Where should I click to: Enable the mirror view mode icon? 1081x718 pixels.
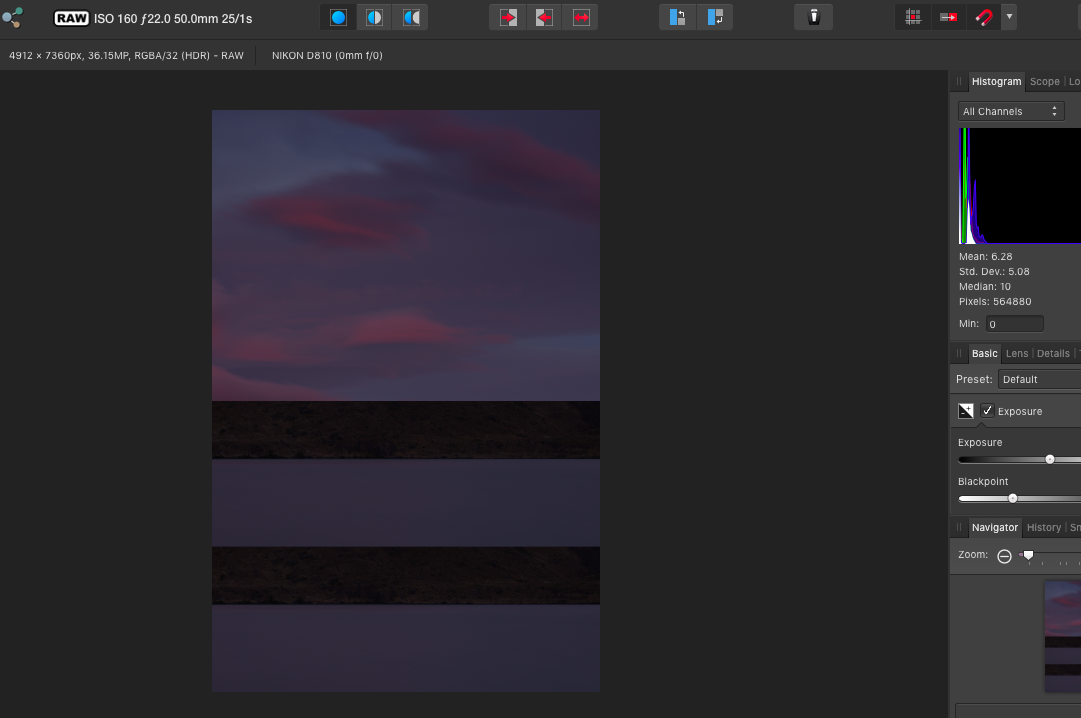410,16
